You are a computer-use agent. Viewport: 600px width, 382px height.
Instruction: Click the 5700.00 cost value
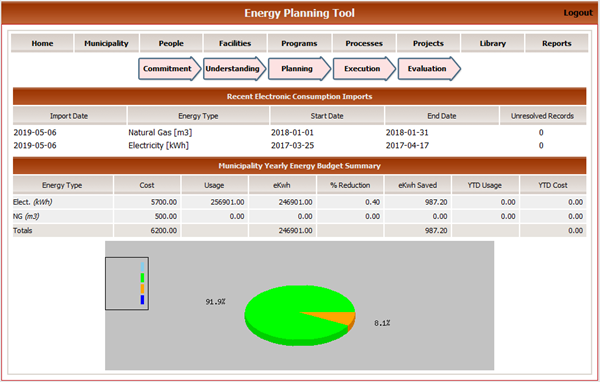pyautogui.click(x=164, y=202)
